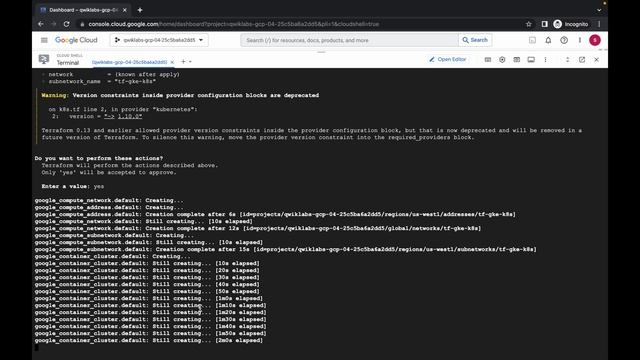Focus the resources search field

349,40
